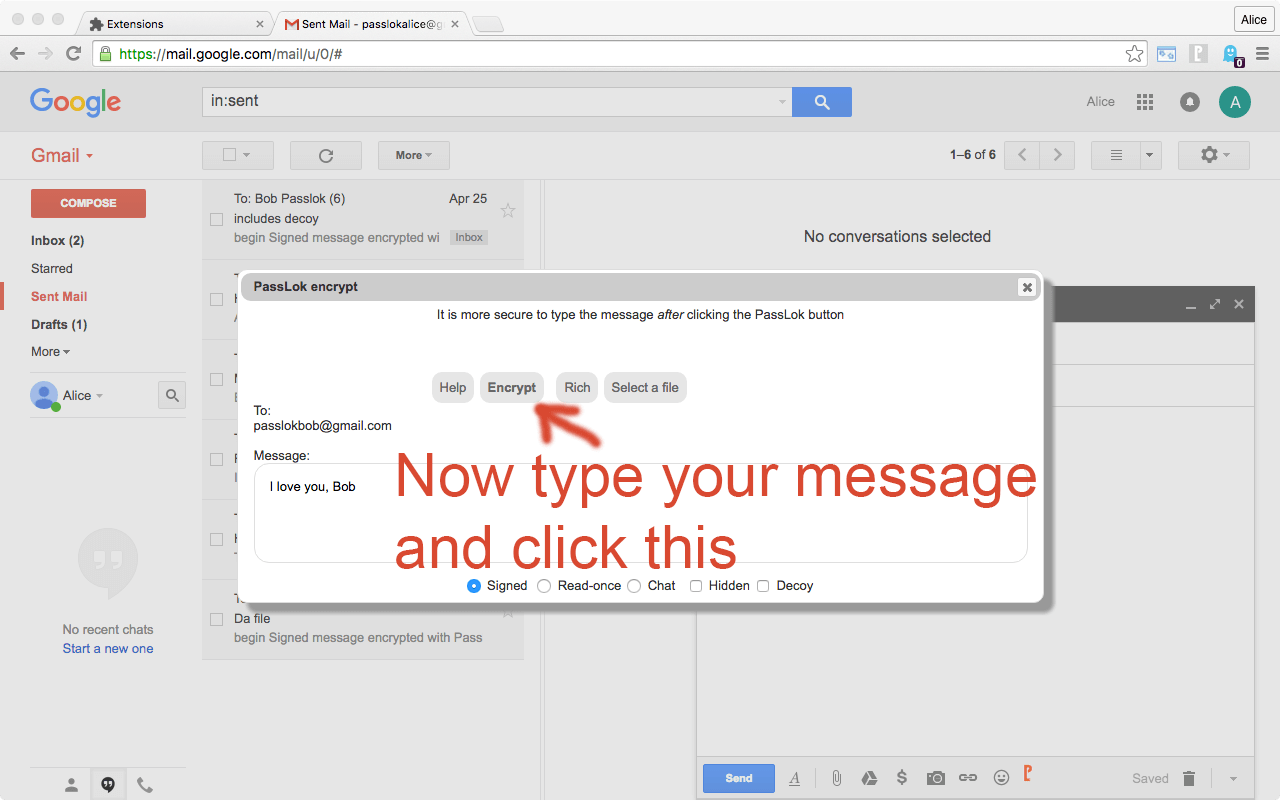Click Select a file button
Image resolution: width=1280 pixels, height=800 pixels.
click(x=645, y=388)
